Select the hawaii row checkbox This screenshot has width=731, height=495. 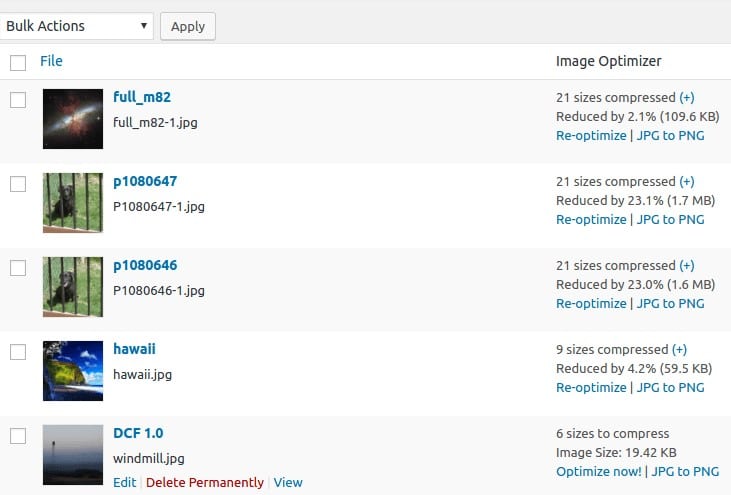18,351
